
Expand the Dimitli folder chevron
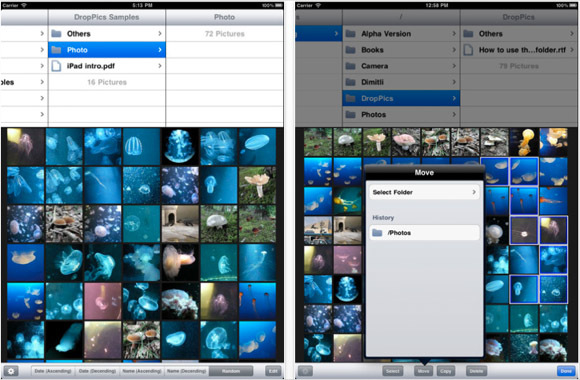tap(454, 82)
